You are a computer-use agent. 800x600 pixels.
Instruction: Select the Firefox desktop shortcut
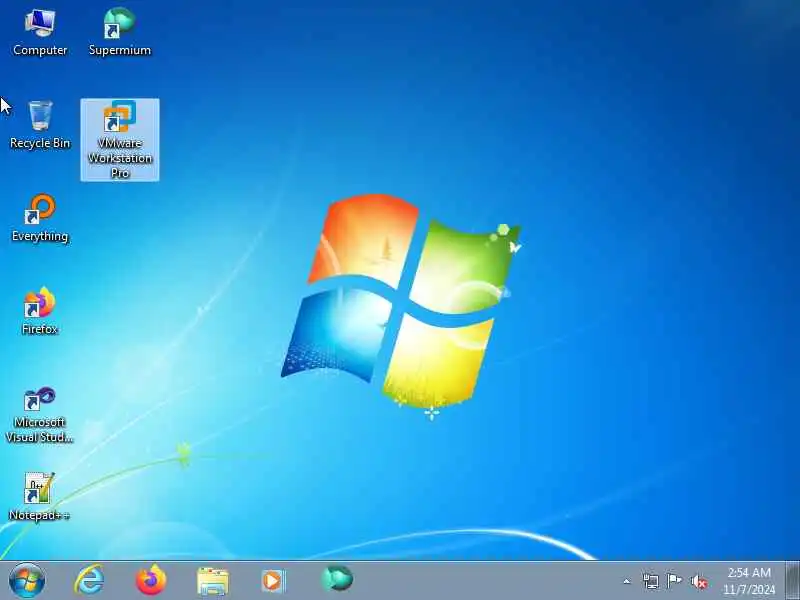coord(40,311)
